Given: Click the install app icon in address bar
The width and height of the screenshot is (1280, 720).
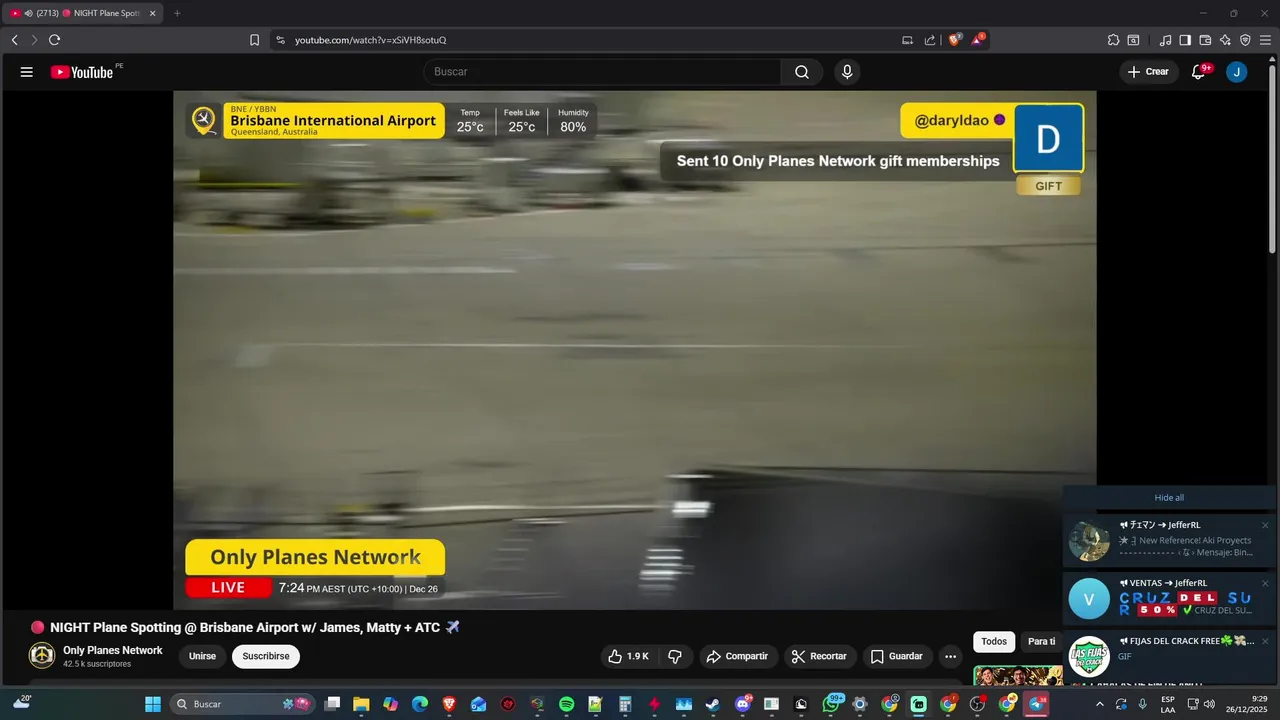Looking at the screenshot, I should pyautogui.click(x=907, y=40).
